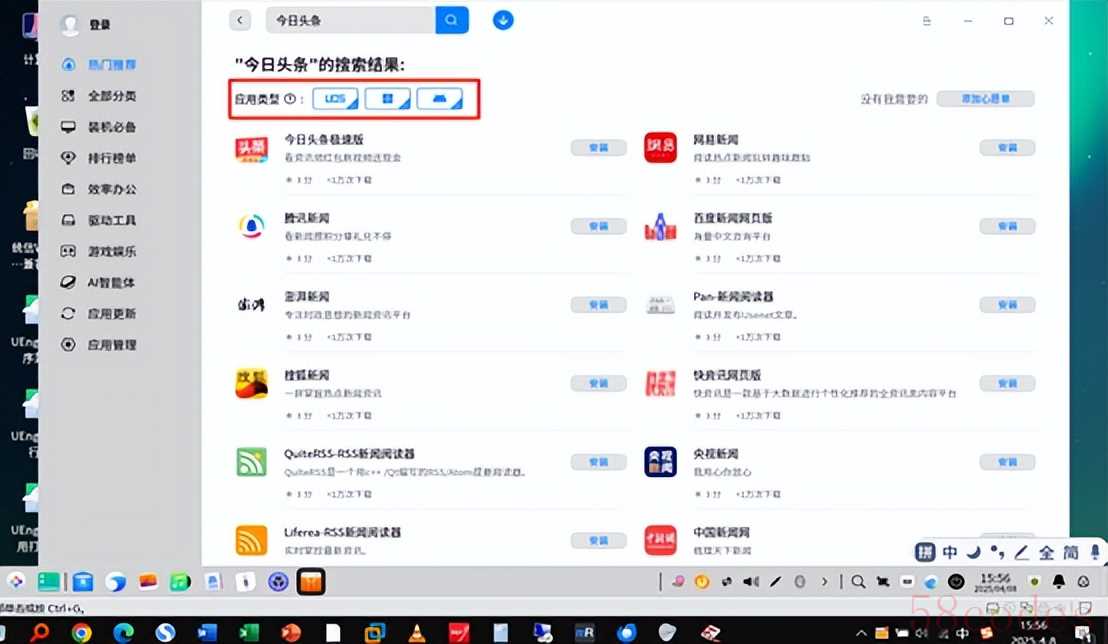Click the Liferea orange RSS icon
Image resolution: width=1108 pixels, height=644 pixels.
252,540
